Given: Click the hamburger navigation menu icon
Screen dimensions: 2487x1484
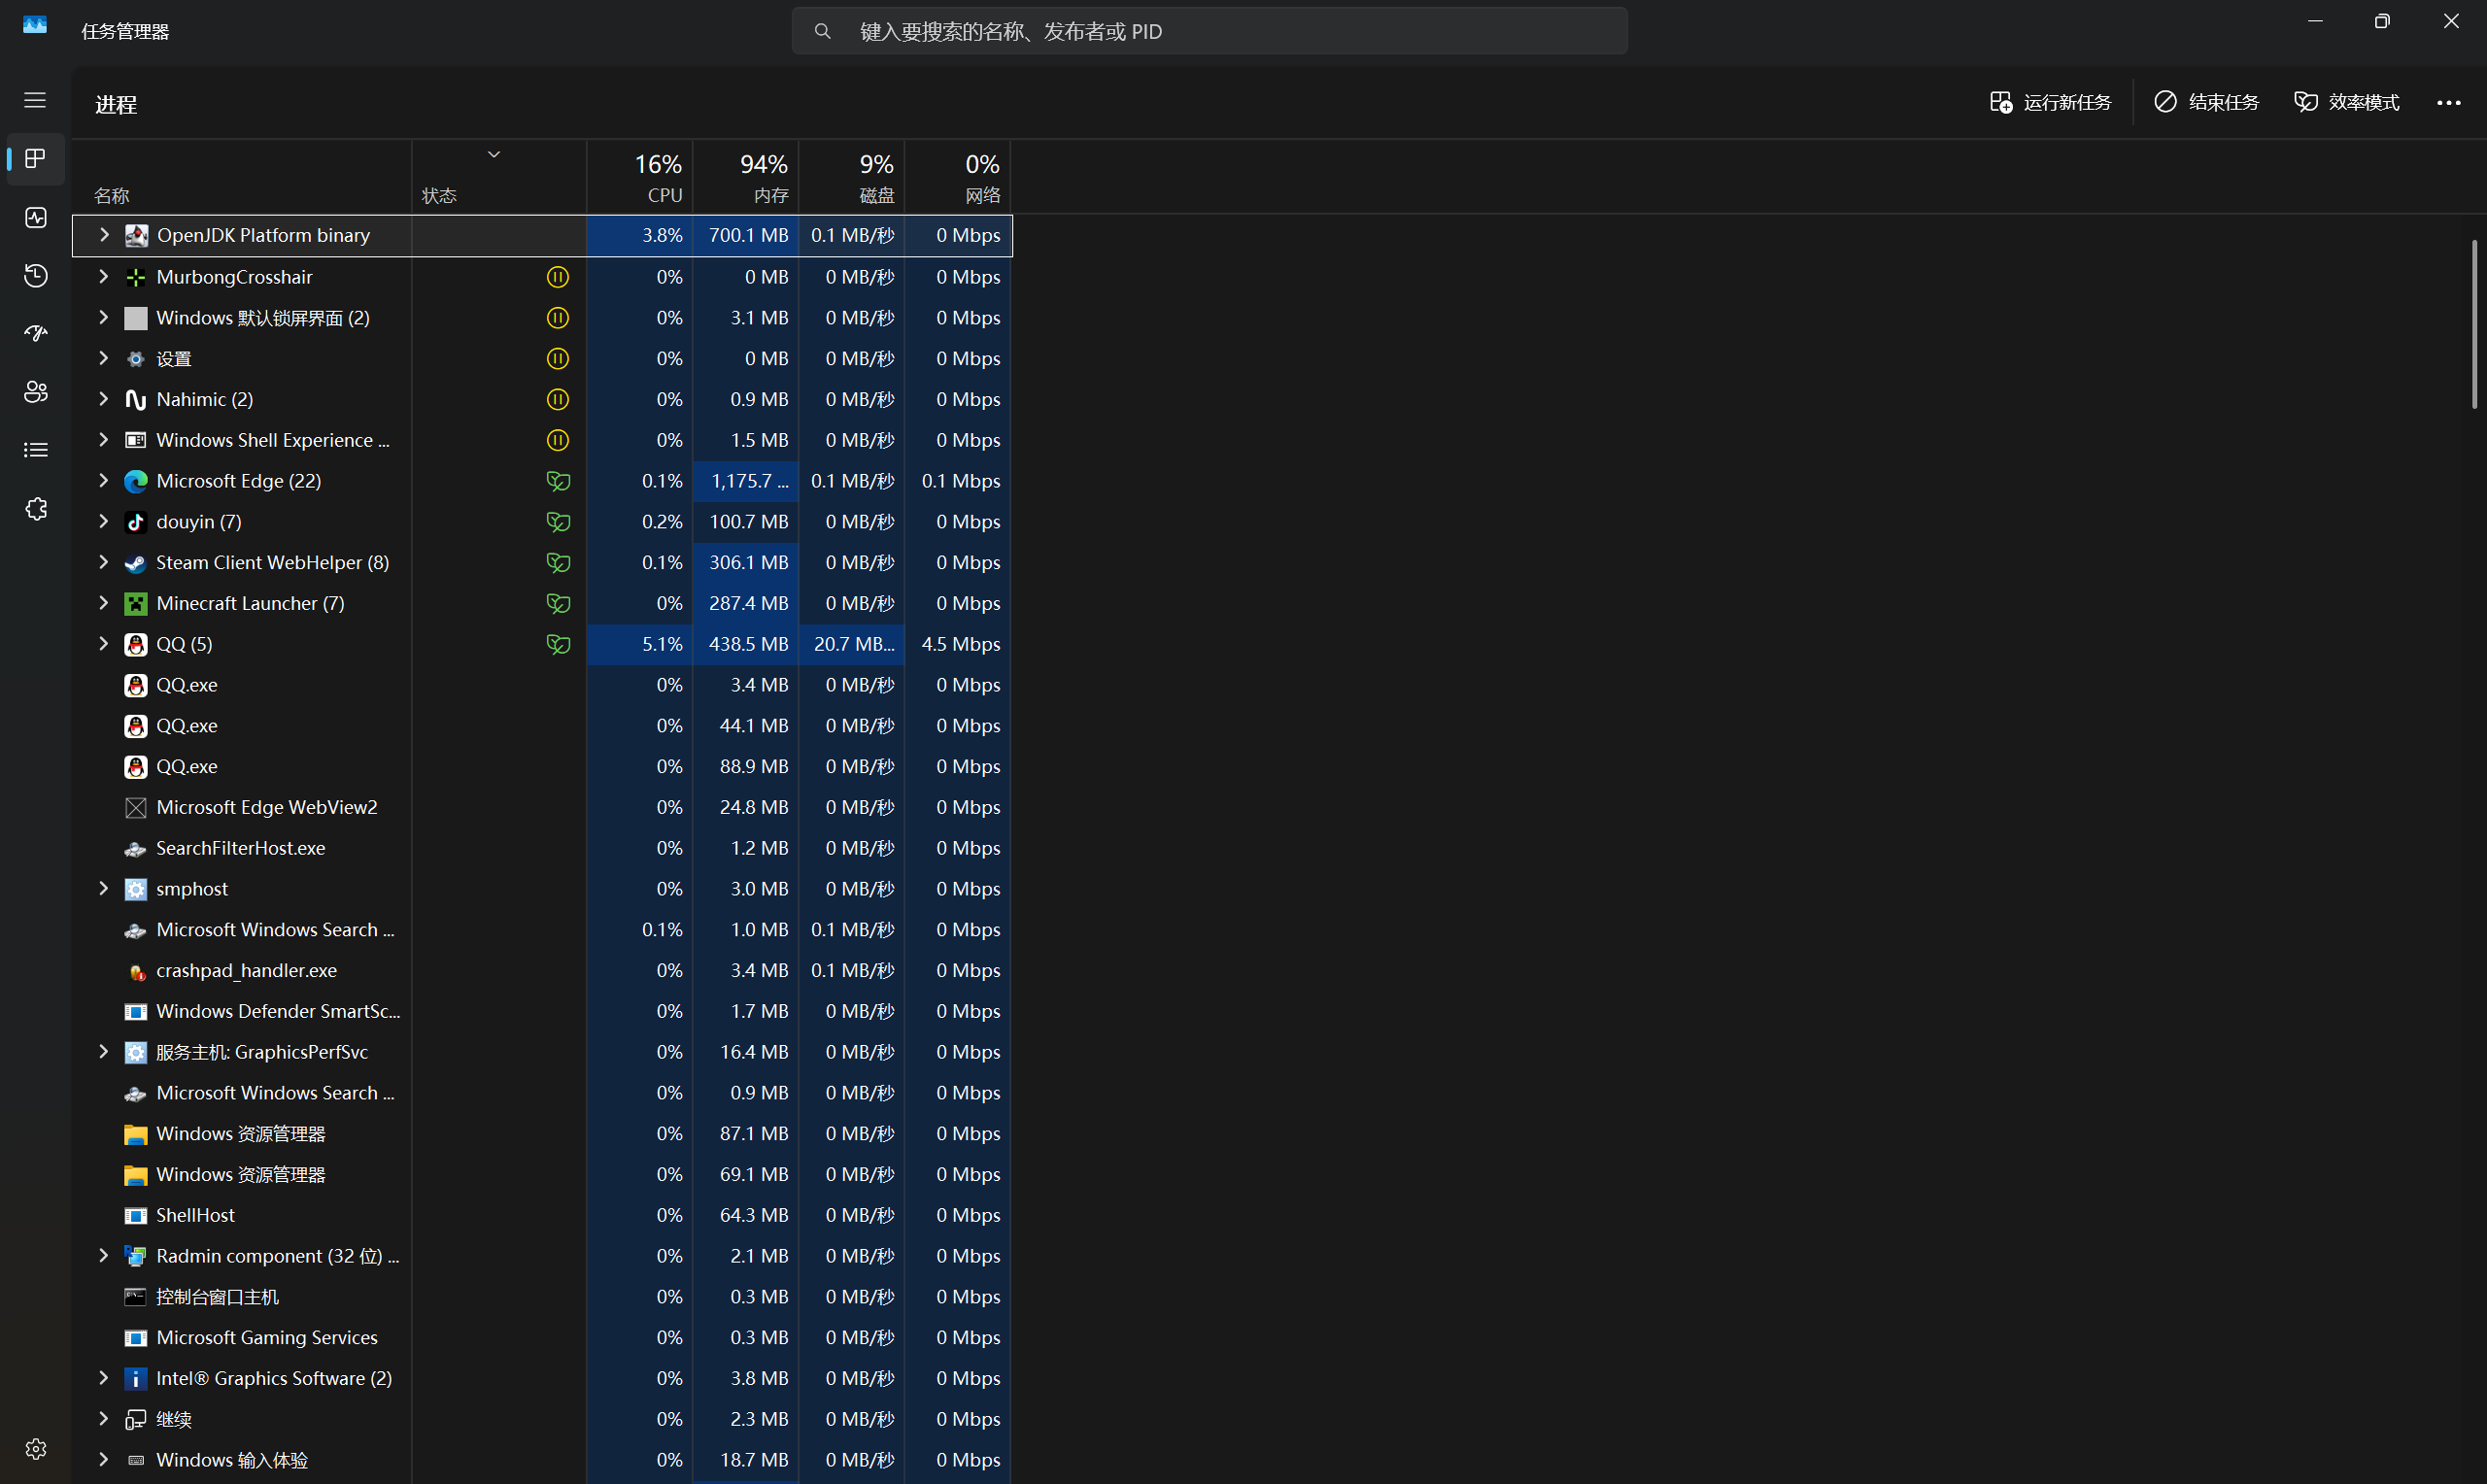Looking at the screenshot, I should 36,100.
